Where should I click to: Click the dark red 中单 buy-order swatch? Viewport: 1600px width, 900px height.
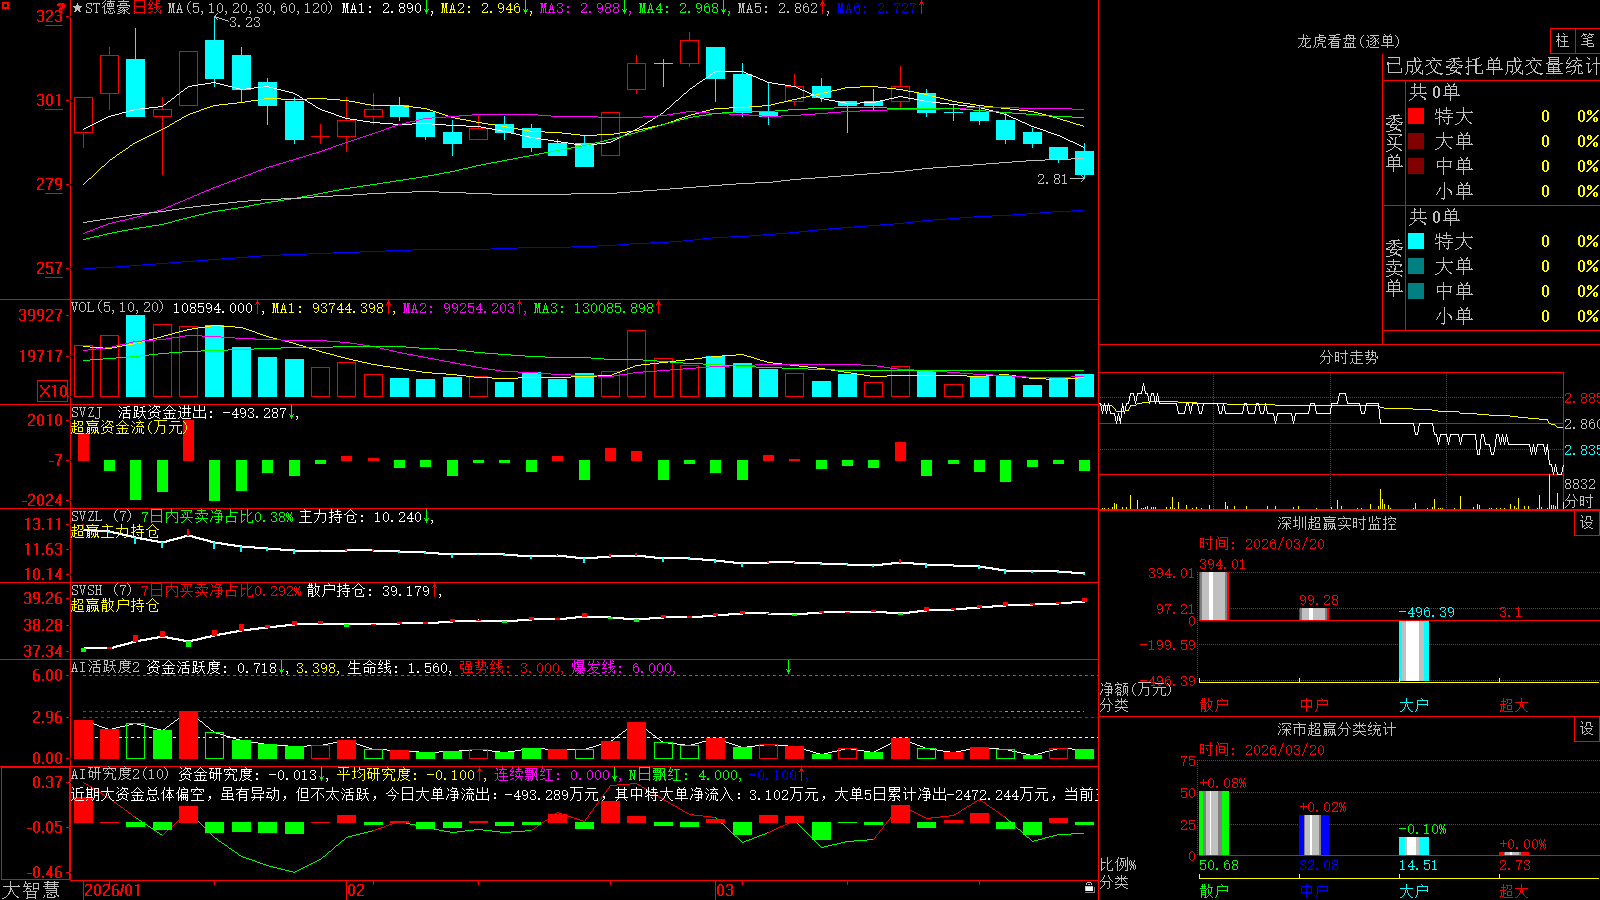point(1416,166)
